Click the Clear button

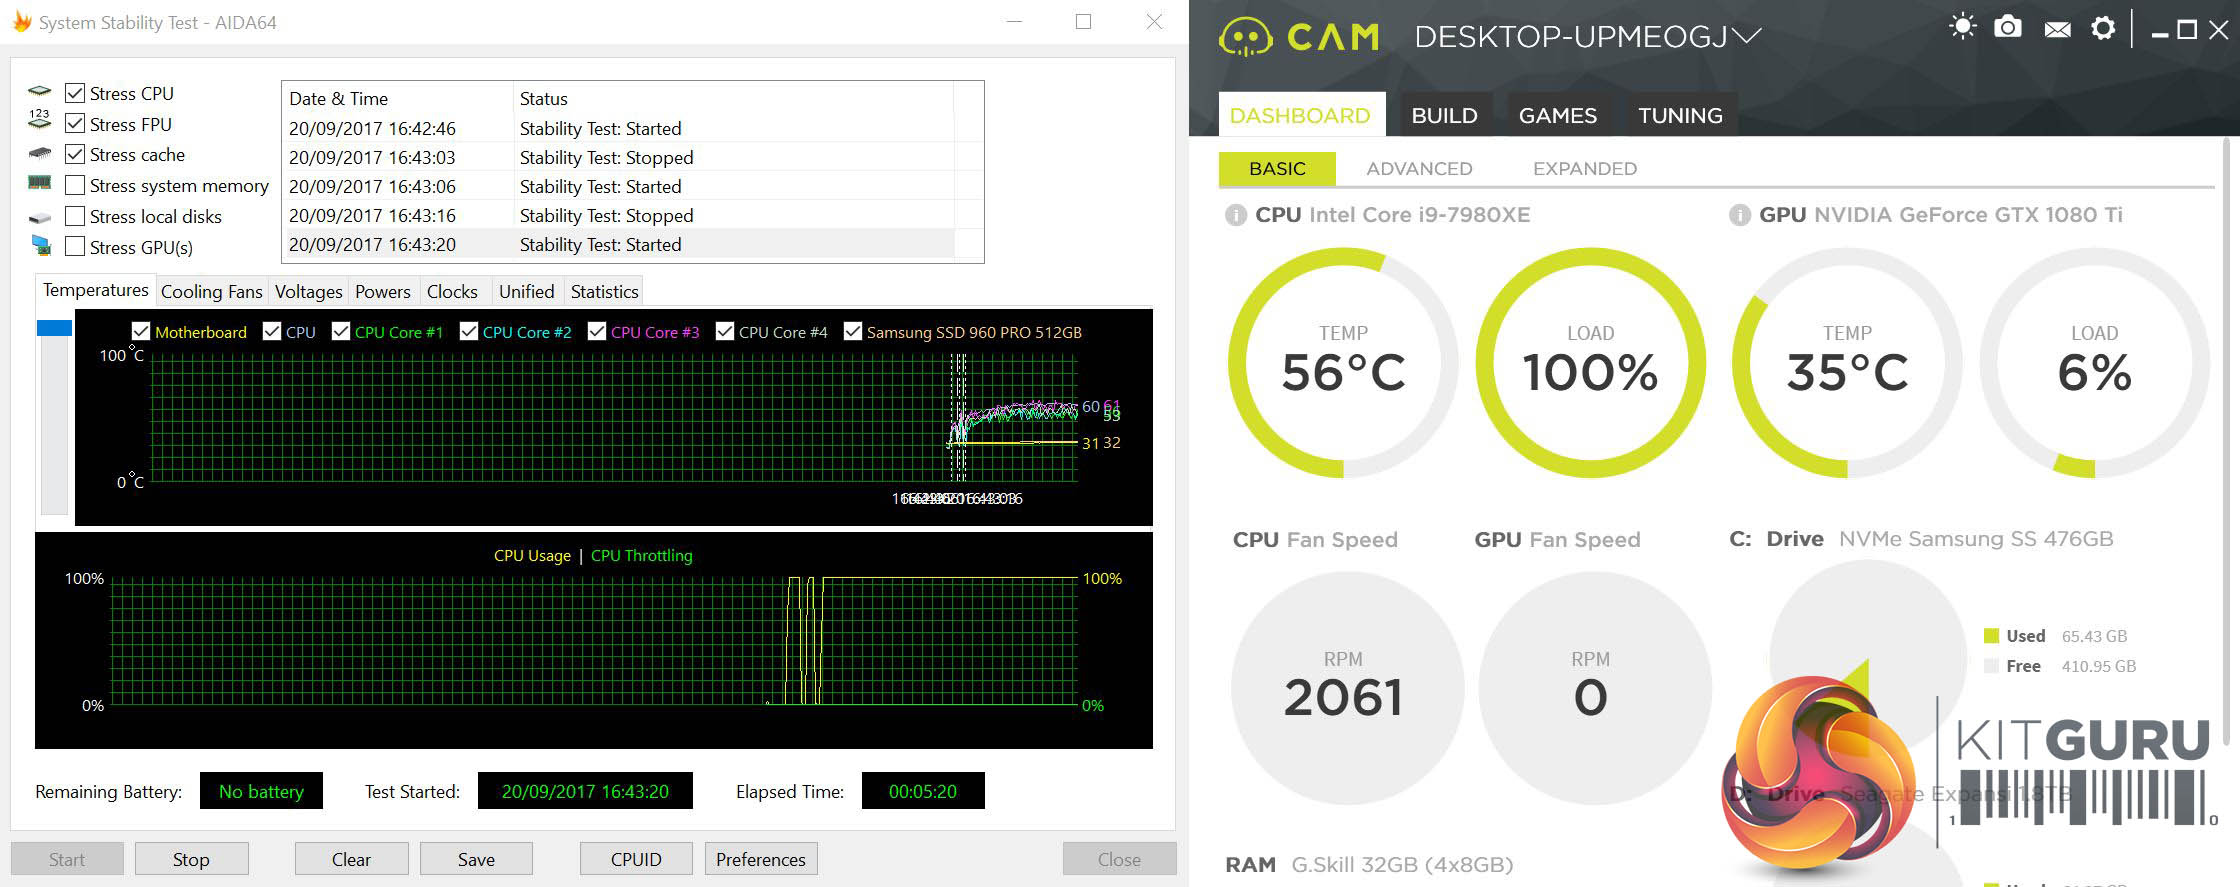[x=351, y=859]
